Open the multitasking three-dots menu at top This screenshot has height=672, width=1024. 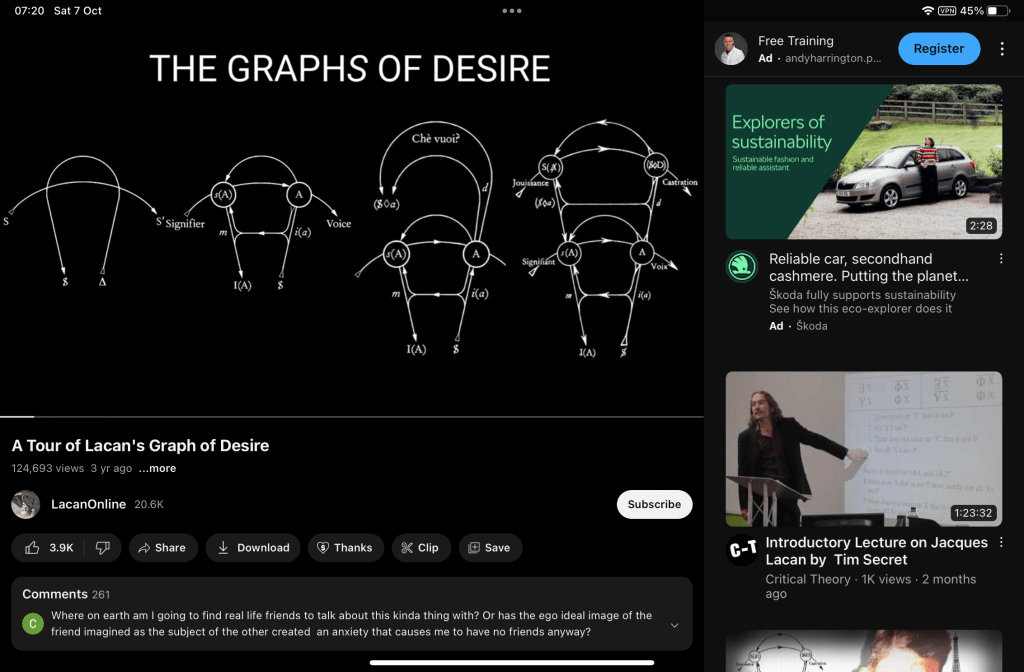pos(512,10)
